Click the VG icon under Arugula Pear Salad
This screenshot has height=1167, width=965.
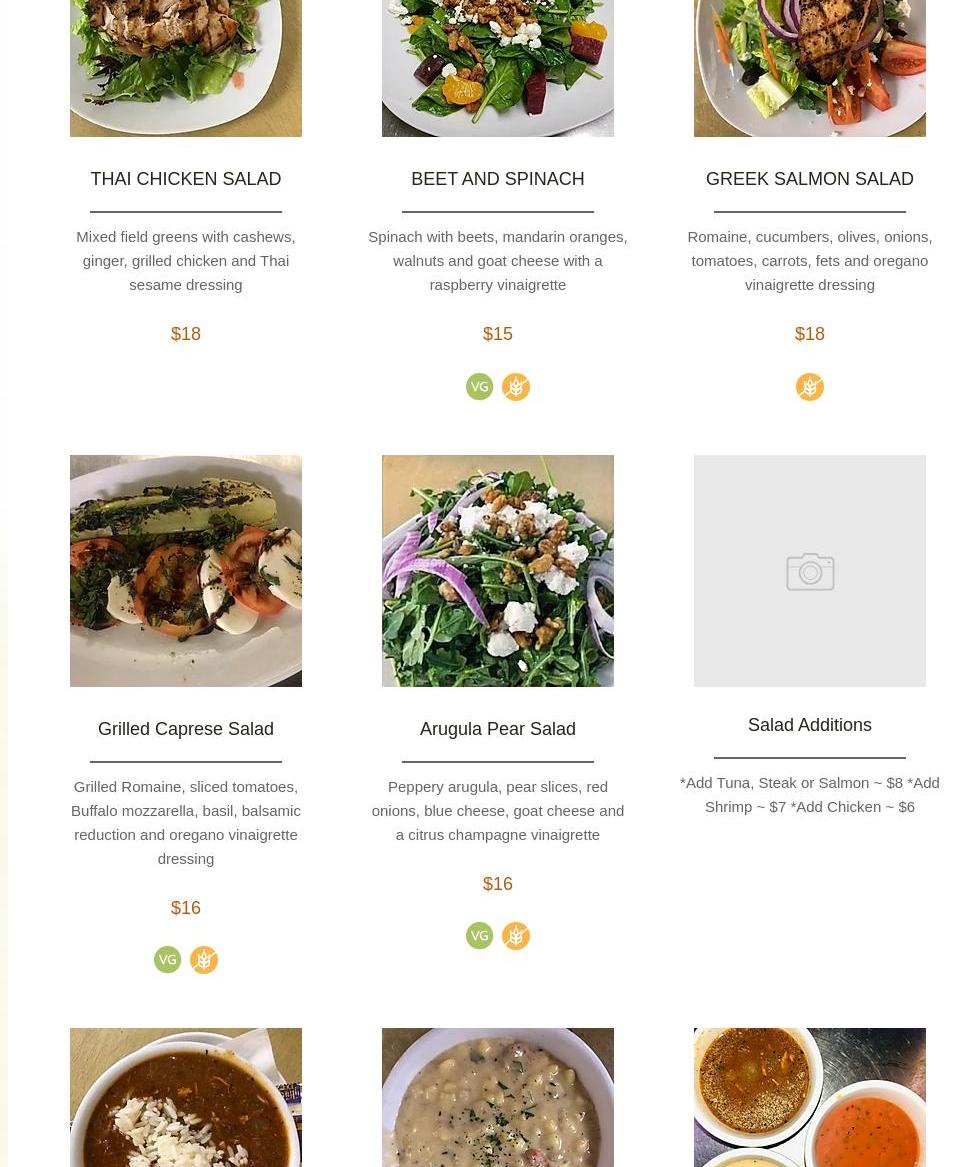click(x=479, y=936)
